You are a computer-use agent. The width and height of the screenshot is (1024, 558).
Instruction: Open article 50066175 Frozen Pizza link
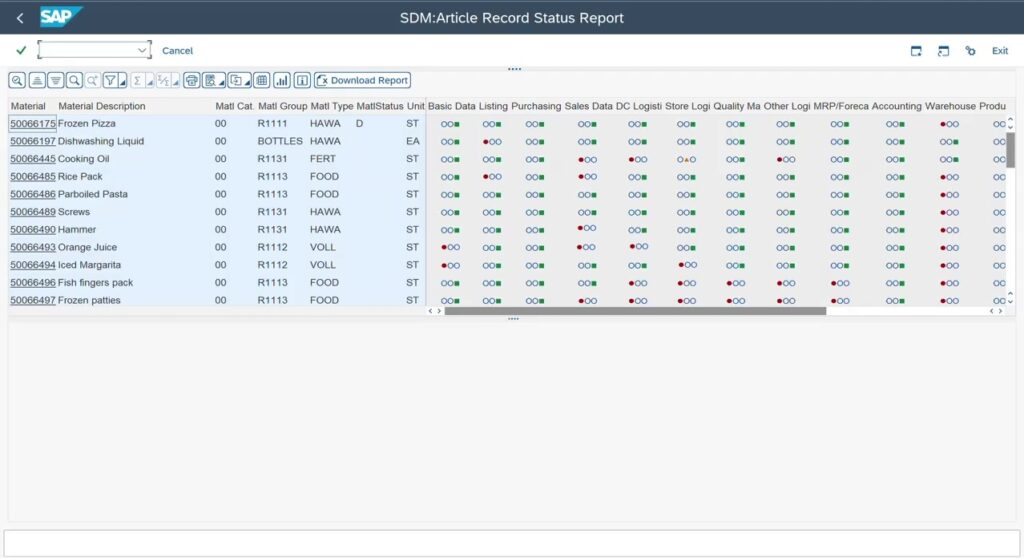click(x=32, y=124)
